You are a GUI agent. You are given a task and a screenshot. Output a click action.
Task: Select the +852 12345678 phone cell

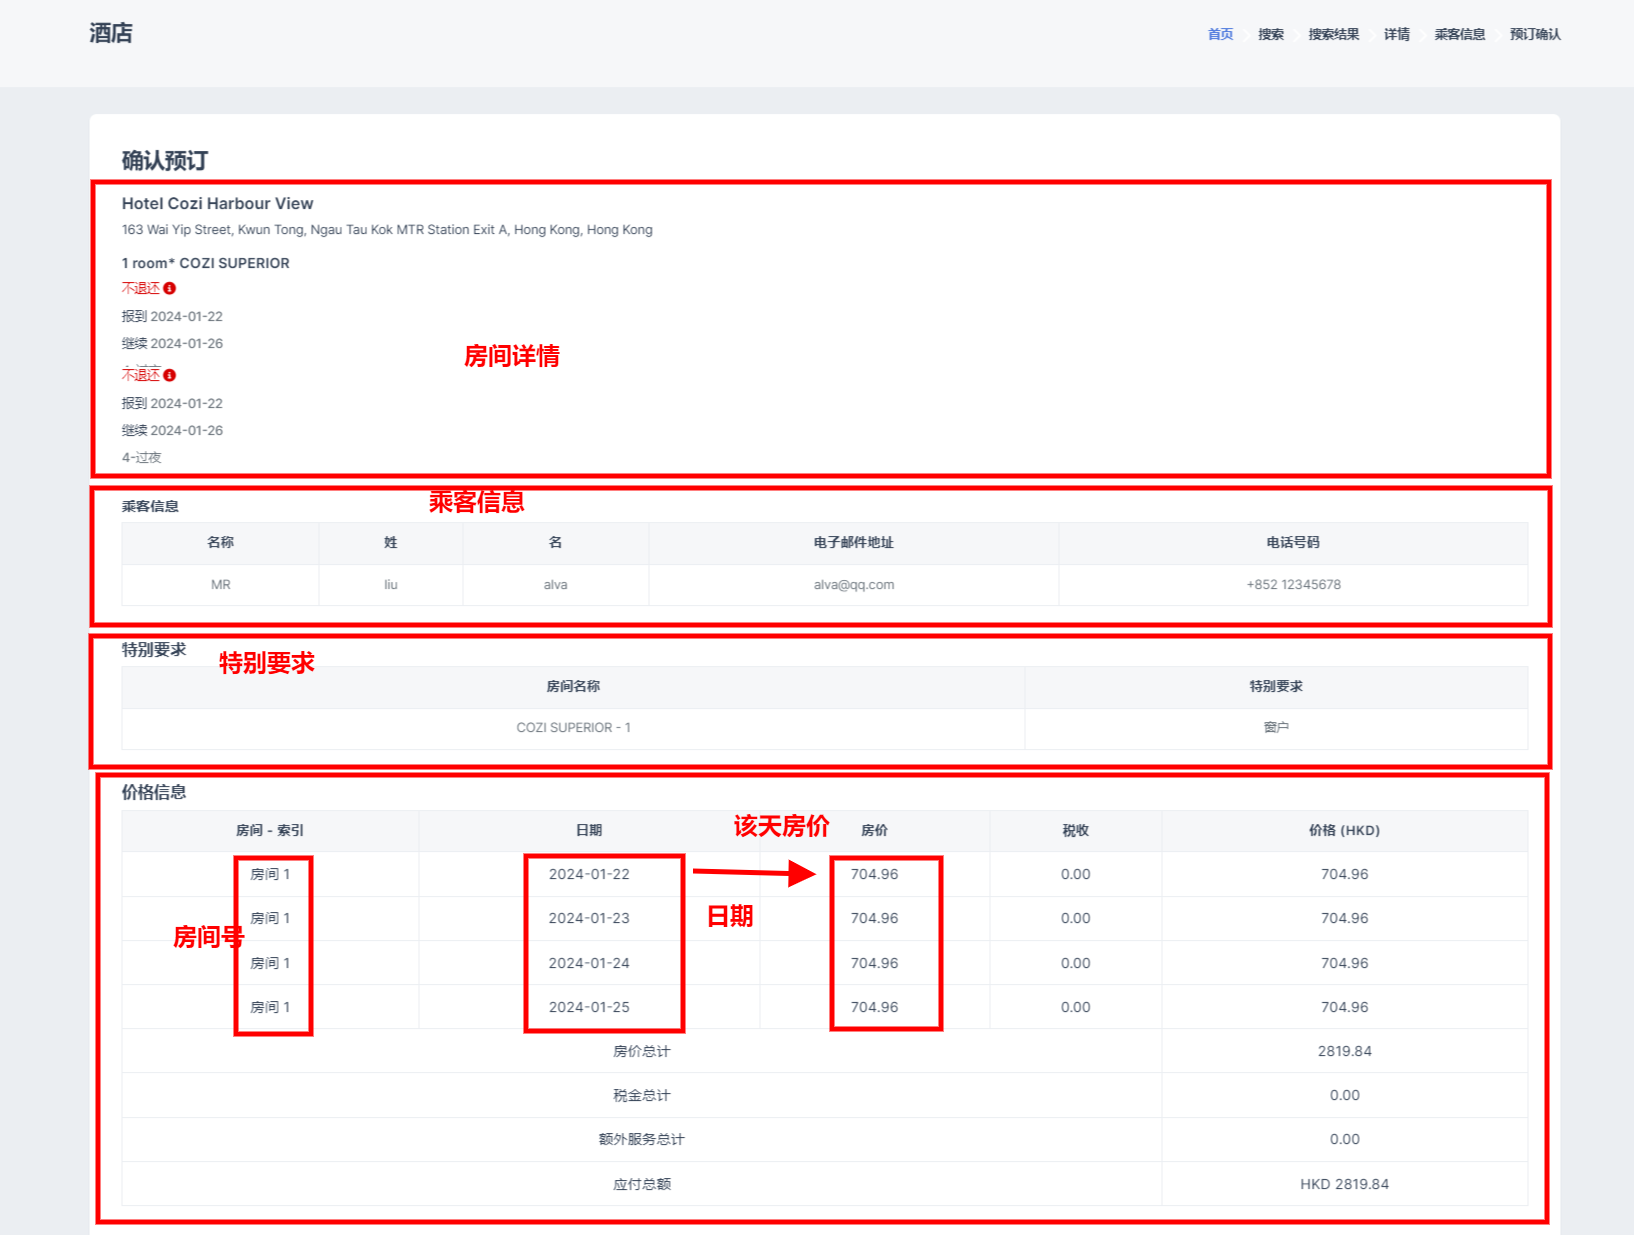click(1292, 585)
